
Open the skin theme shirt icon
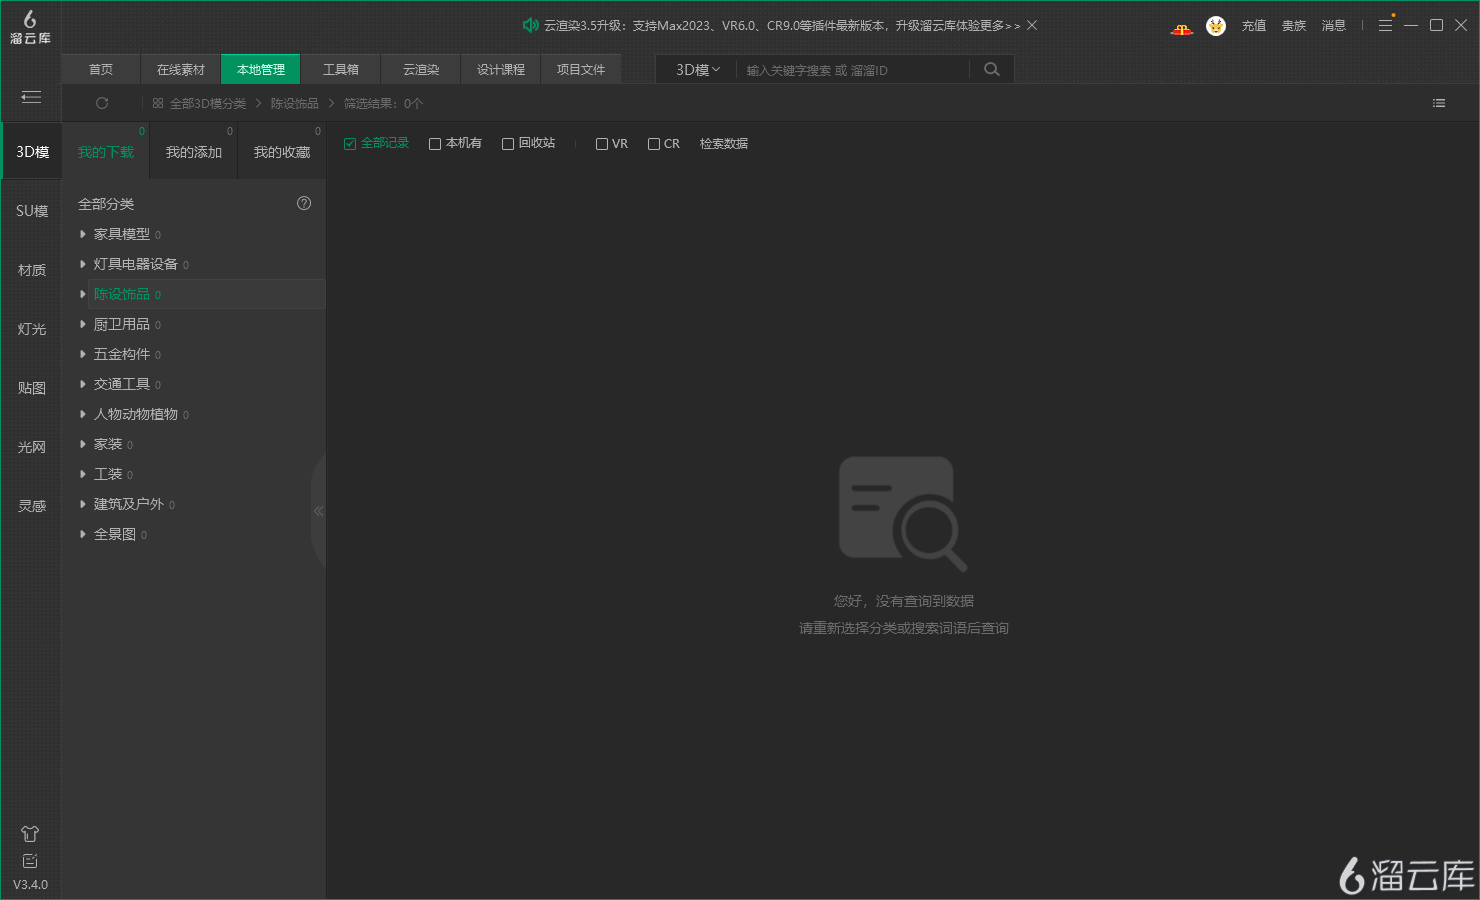(x=30, y=833)
